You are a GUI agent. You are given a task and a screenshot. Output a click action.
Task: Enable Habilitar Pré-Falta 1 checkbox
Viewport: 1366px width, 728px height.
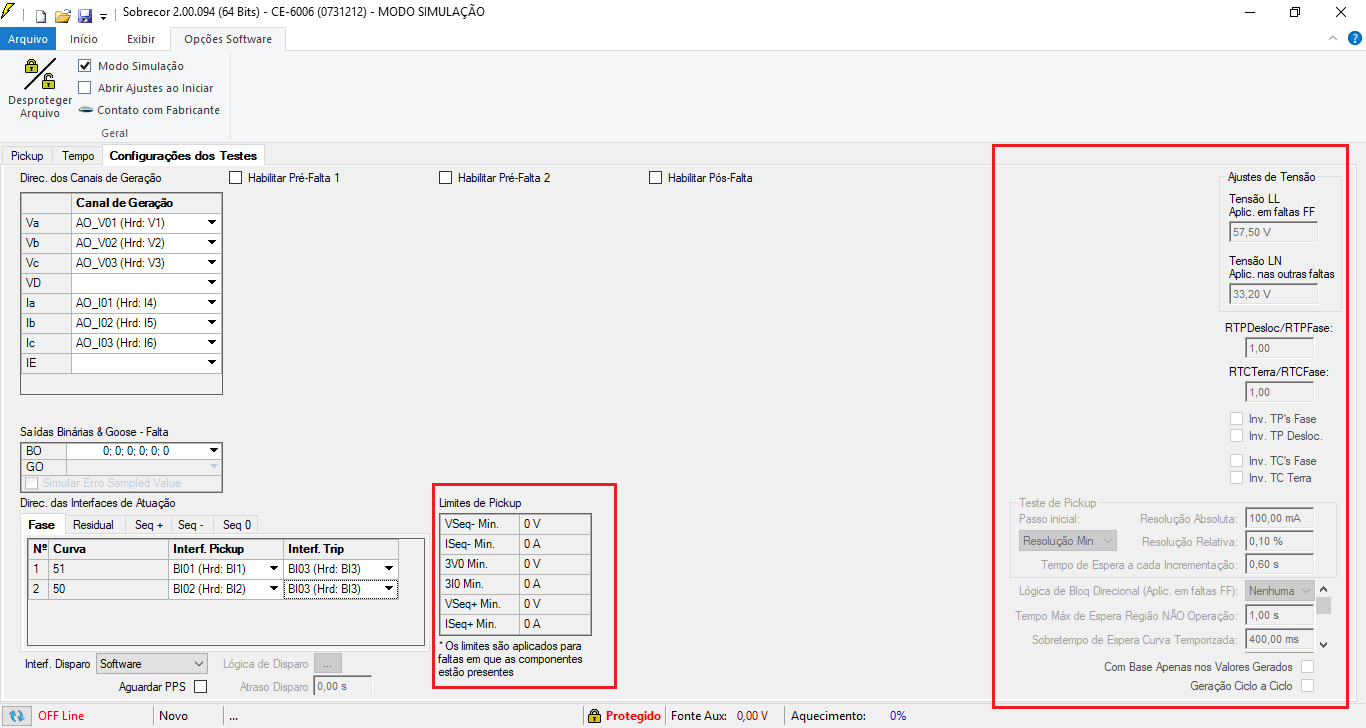236,178
